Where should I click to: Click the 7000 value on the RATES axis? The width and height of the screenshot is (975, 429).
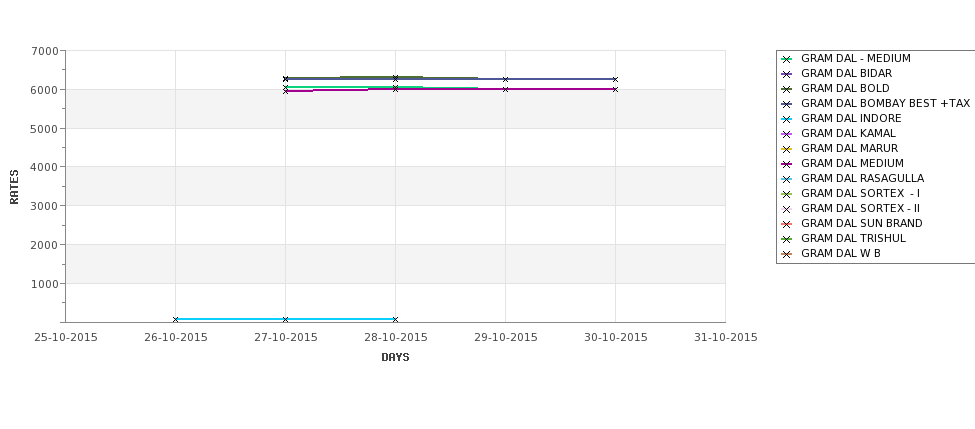tap(45, 51)
